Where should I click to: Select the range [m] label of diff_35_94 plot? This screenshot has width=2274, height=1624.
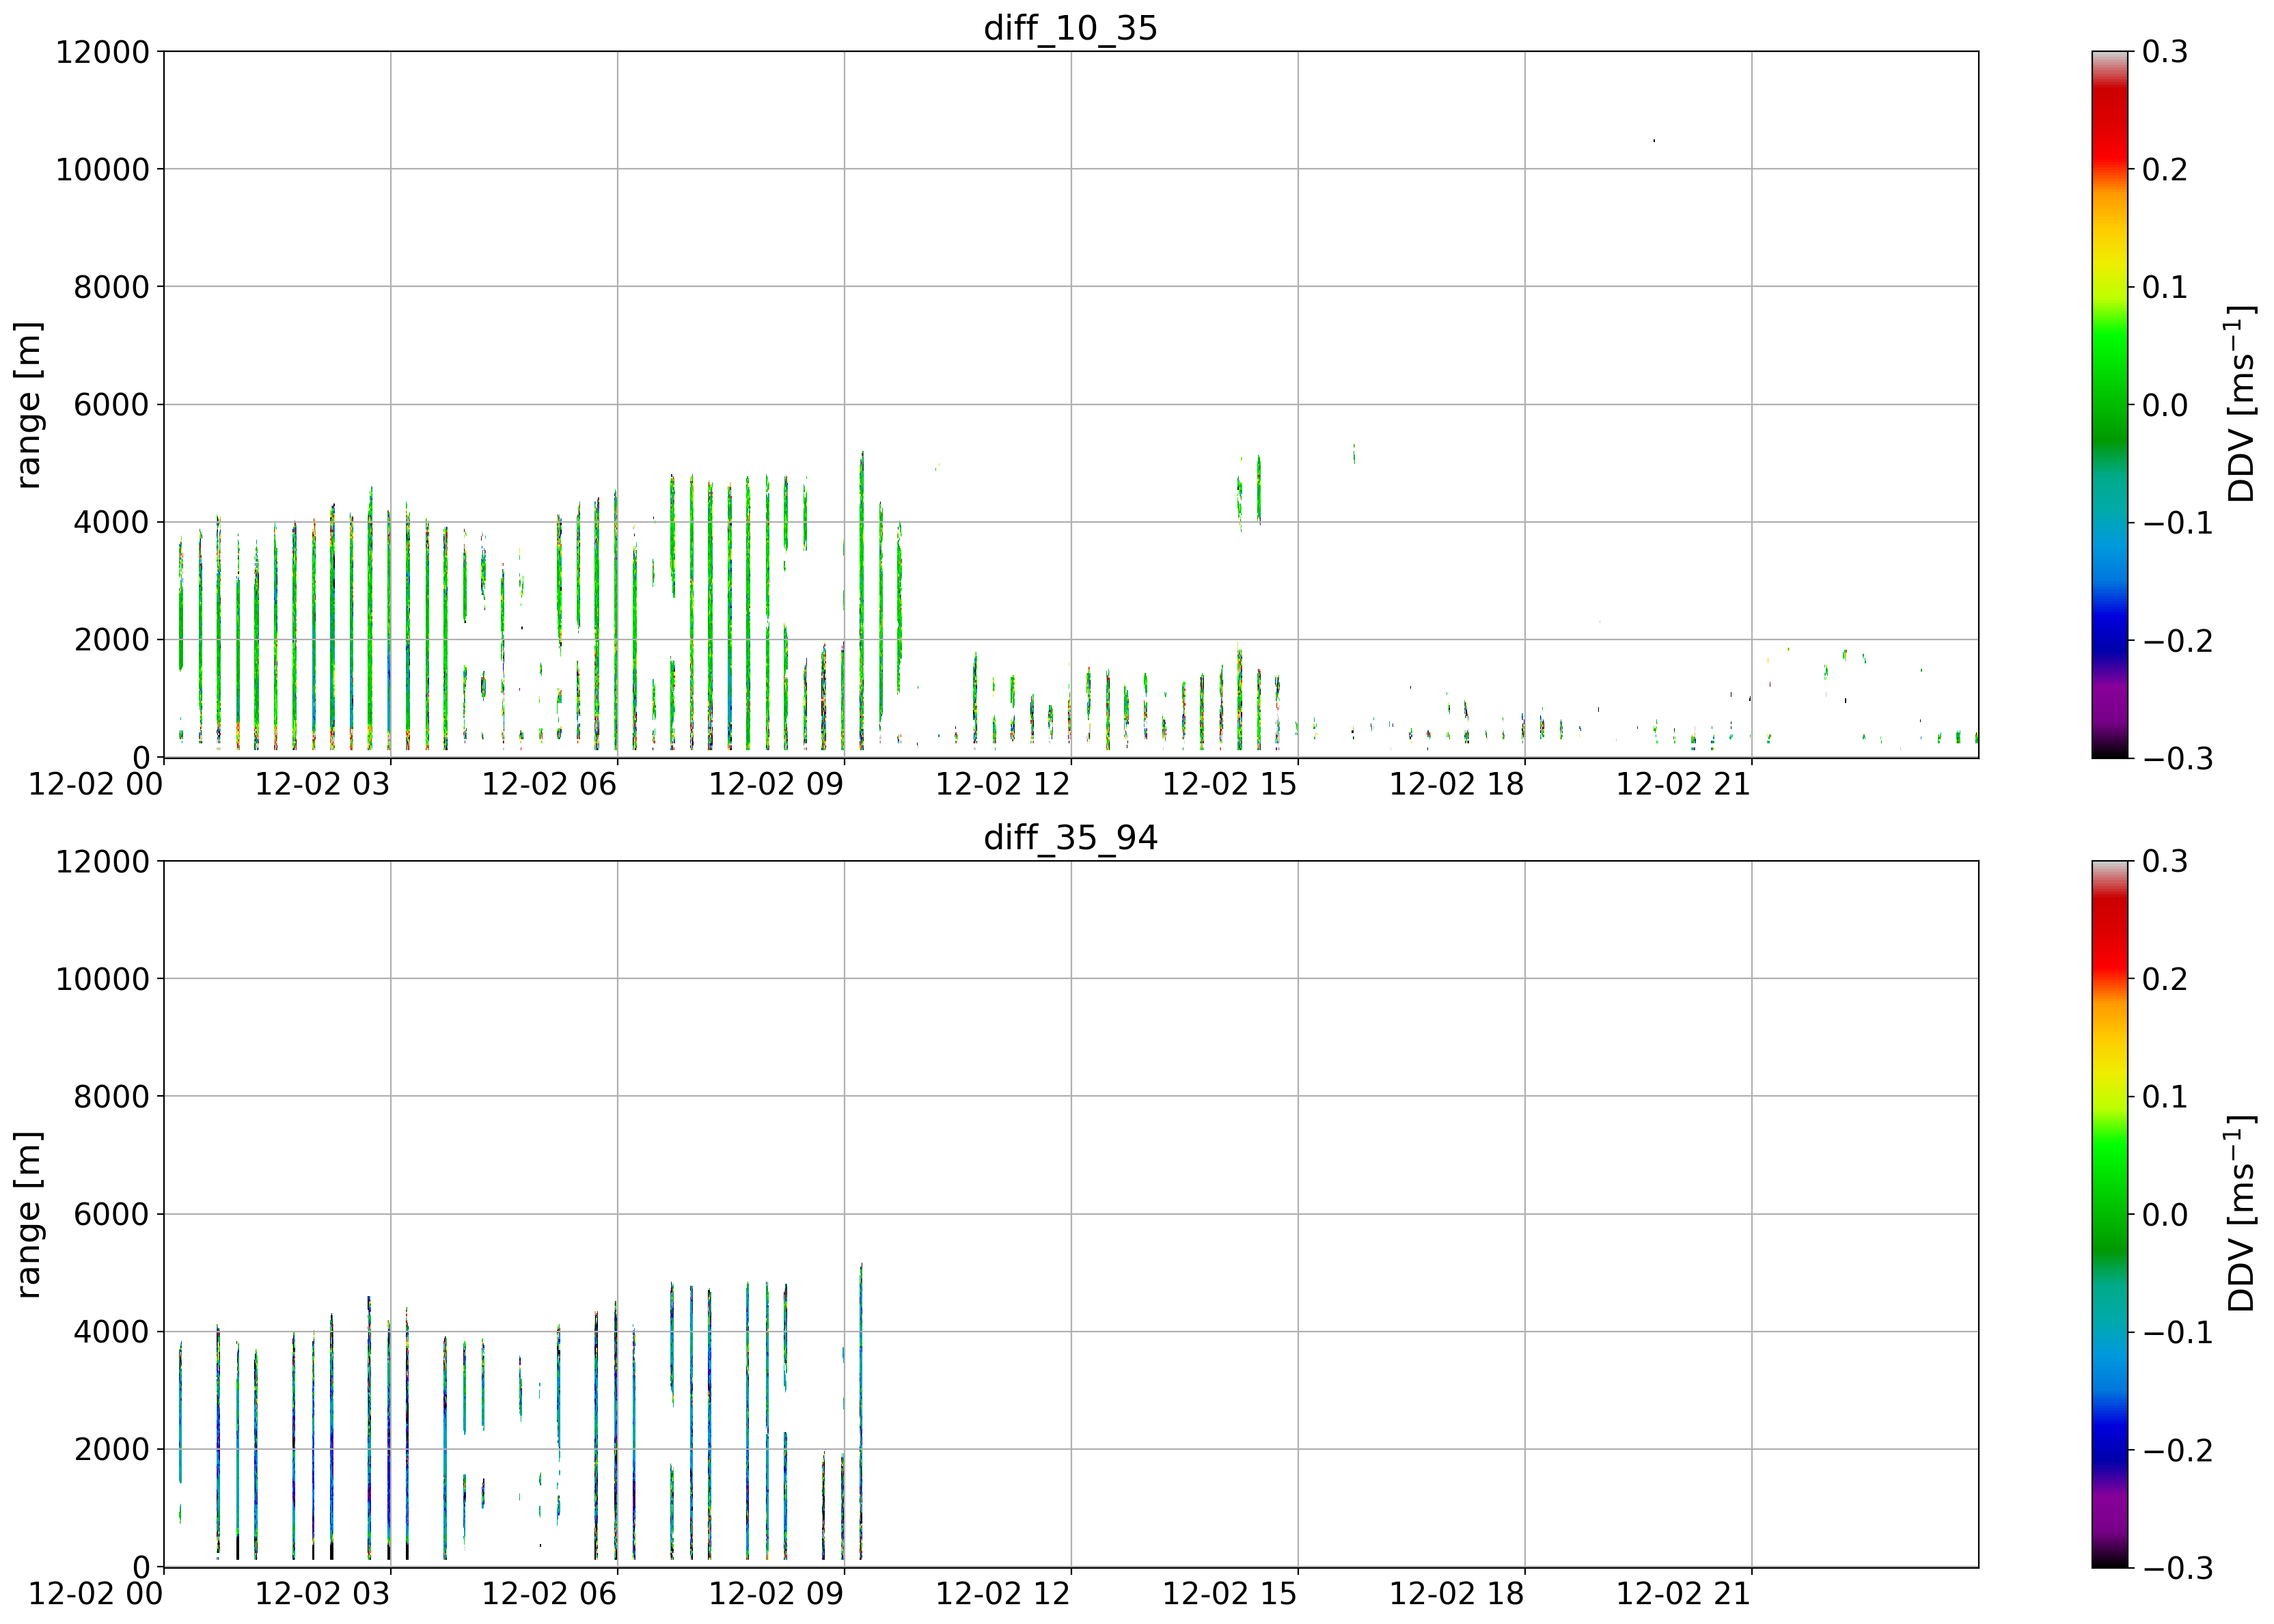[29, 1214]
